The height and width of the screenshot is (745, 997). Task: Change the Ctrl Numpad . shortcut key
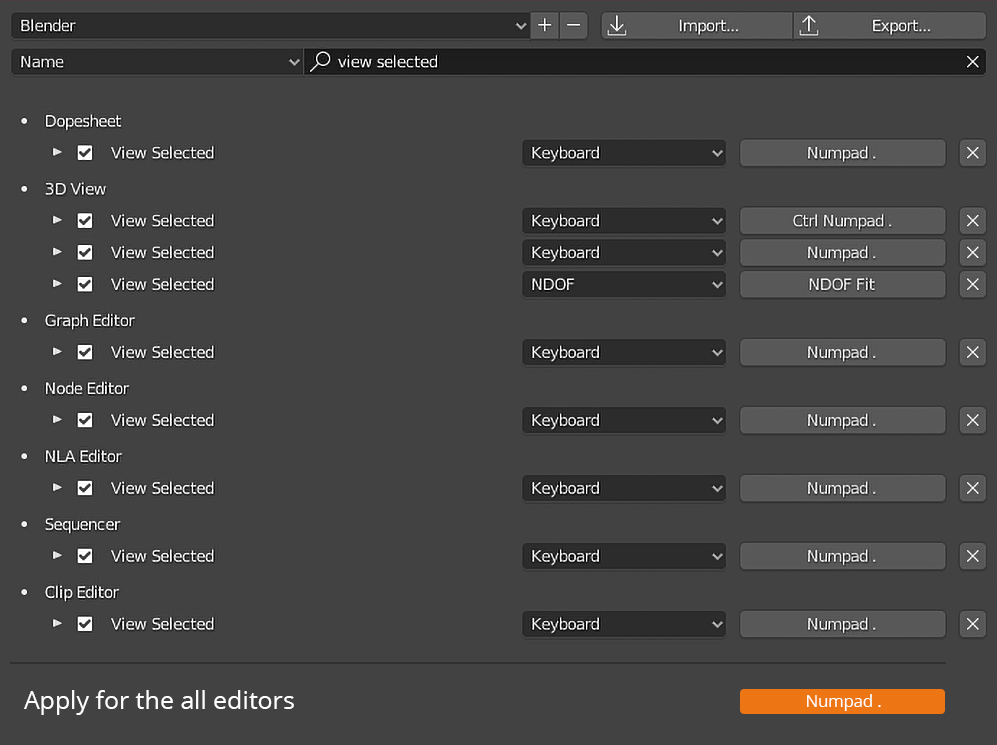click(x=842, y=221)
